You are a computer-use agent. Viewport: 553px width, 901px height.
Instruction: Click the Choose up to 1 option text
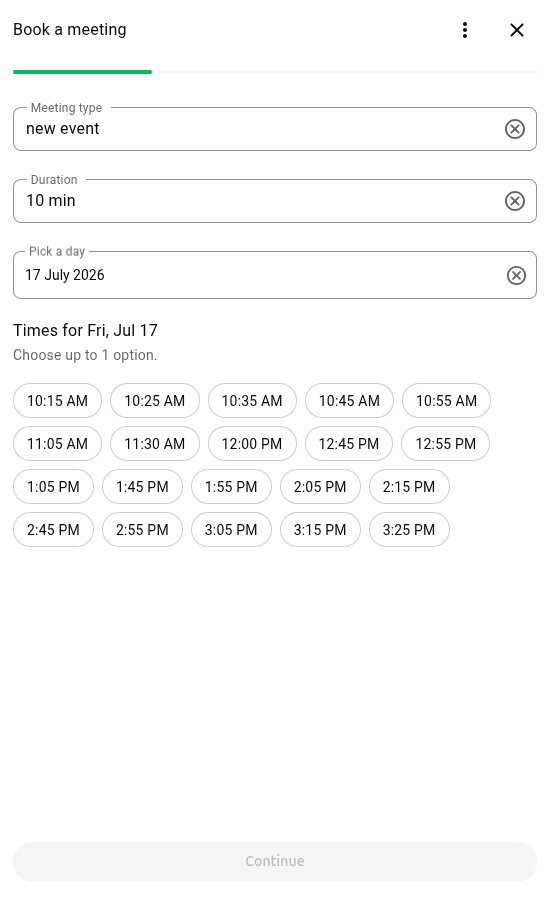point(85,355)
